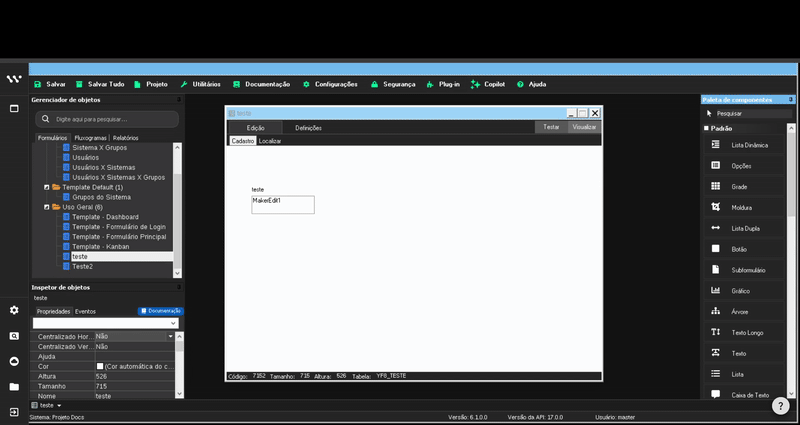Select the Gráfico chart component
The image size is (800, 425).
click(x=740, y=291)
